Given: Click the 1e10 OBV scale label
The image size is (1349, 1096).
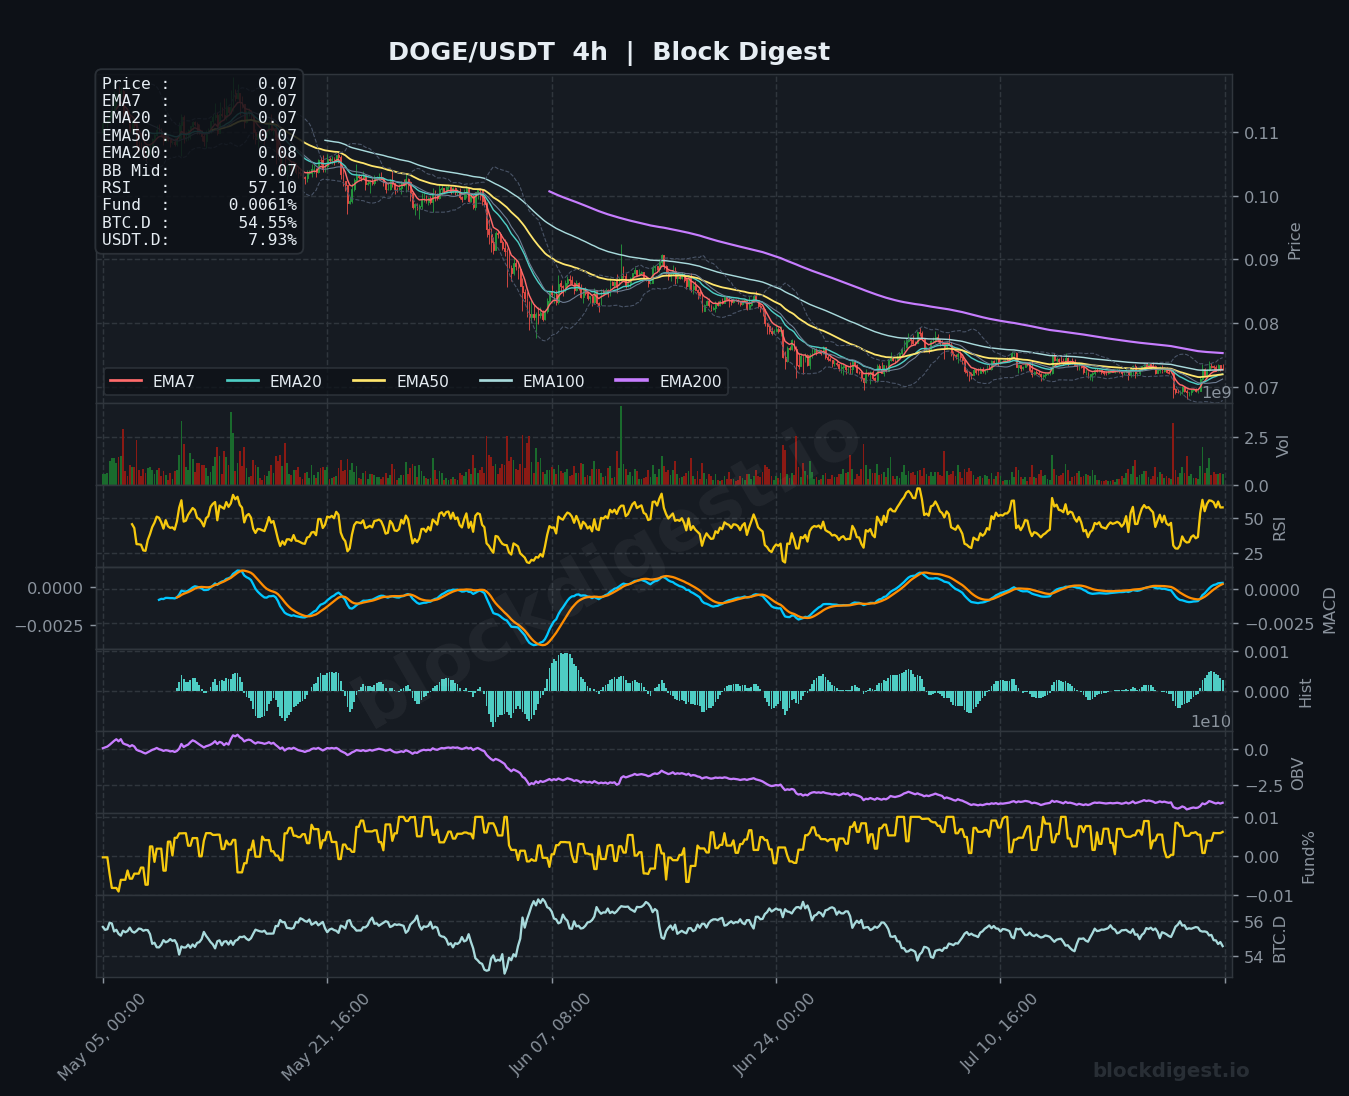Looking at the screenshot, I should (1211, 722).
